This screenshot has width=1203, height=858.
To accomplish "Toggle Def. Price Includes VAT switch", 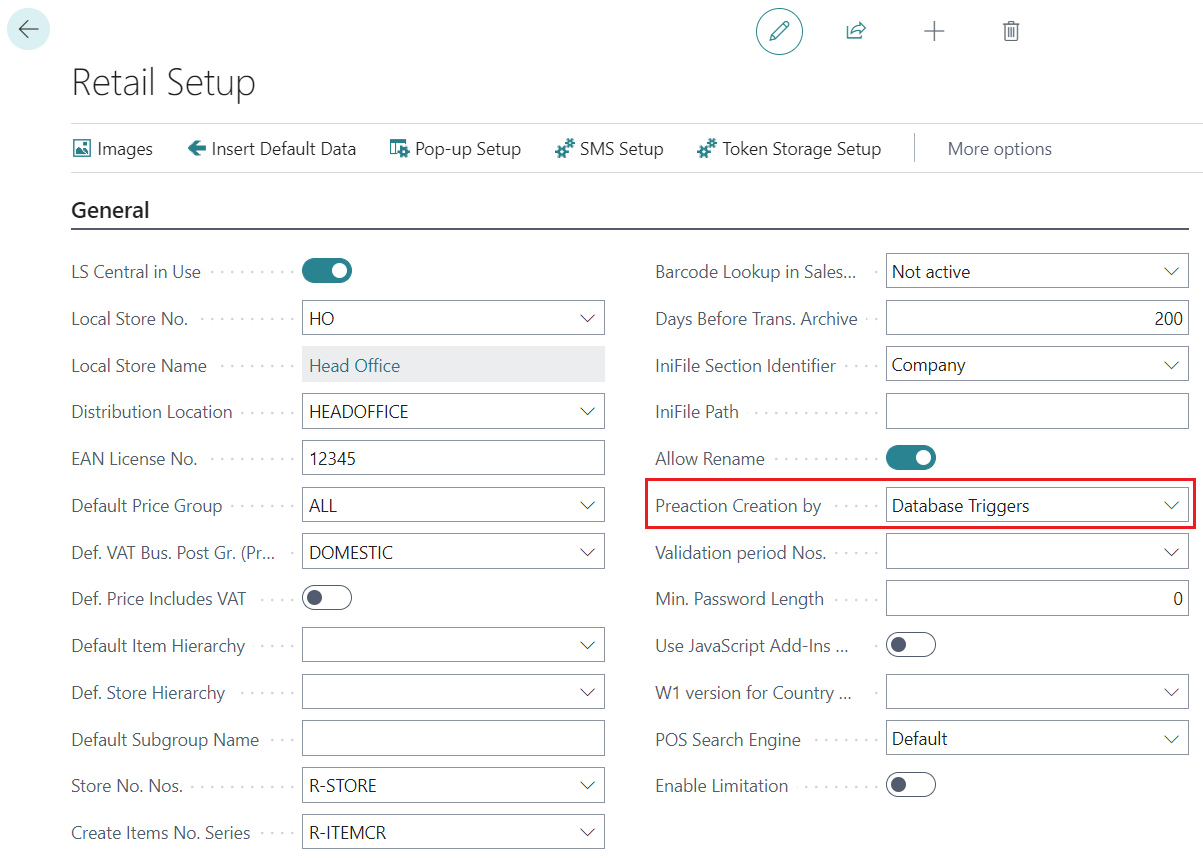I will coord(327,598).
